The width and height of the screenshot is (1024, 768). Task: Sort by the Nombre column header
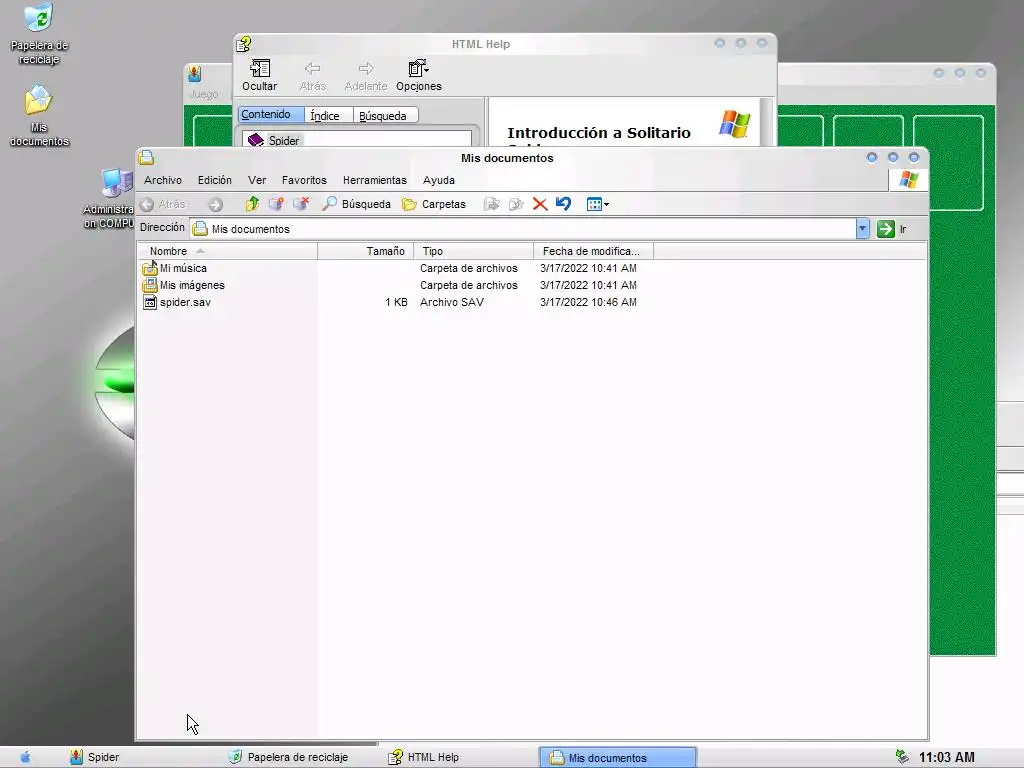pos(227,251)
